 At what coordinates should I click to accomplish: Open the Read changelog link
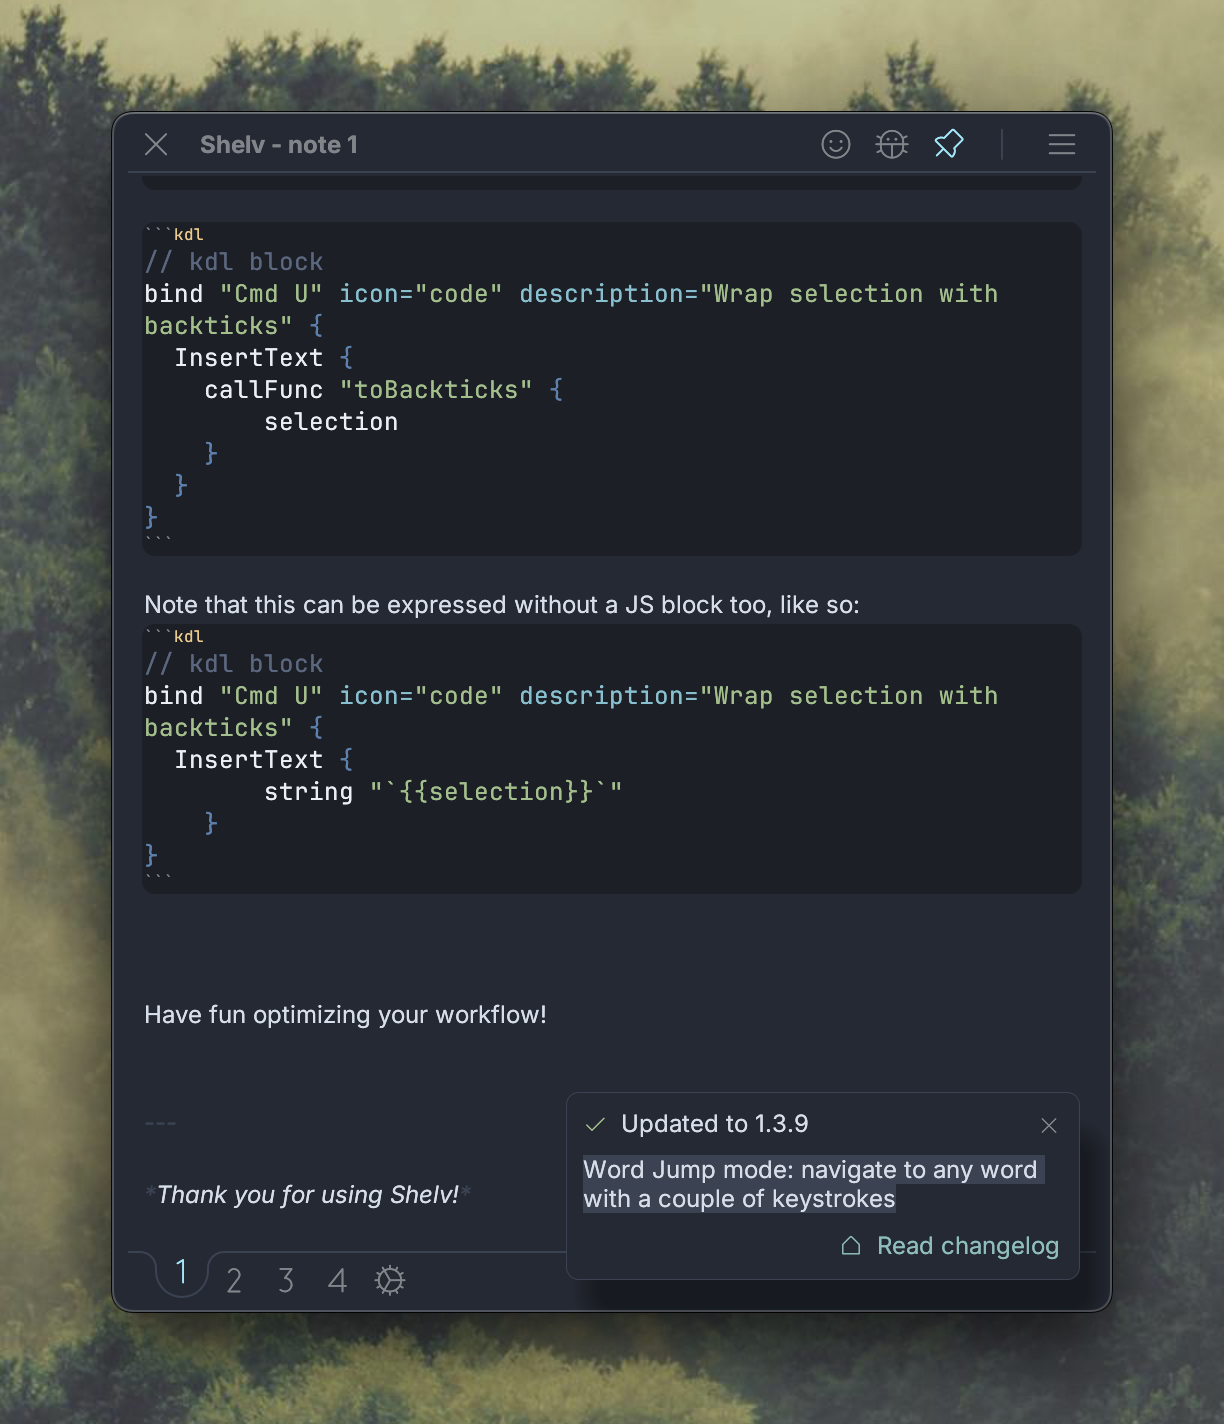pos(967,1246)
